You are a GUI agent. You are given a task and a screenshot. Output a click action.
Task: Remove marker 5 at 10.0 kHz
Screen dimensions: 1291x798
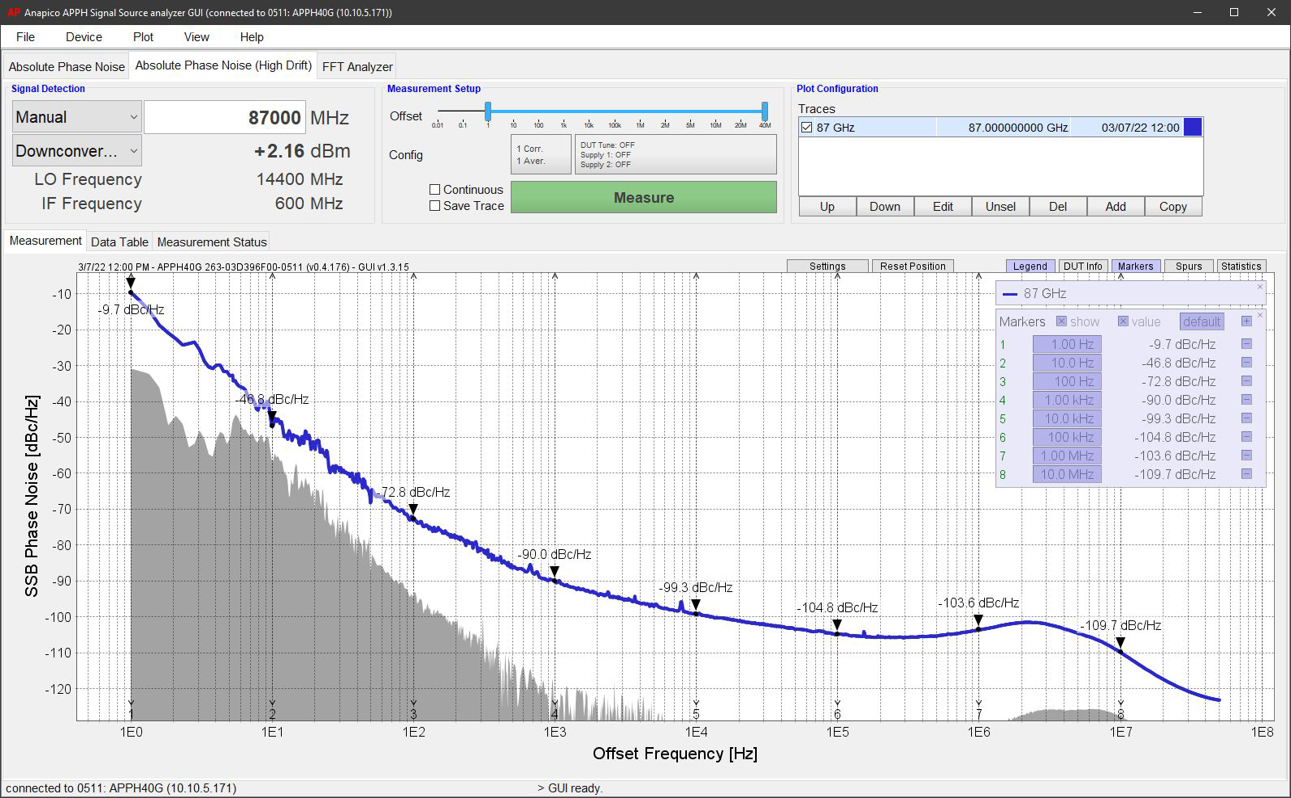coord(1246,418)
